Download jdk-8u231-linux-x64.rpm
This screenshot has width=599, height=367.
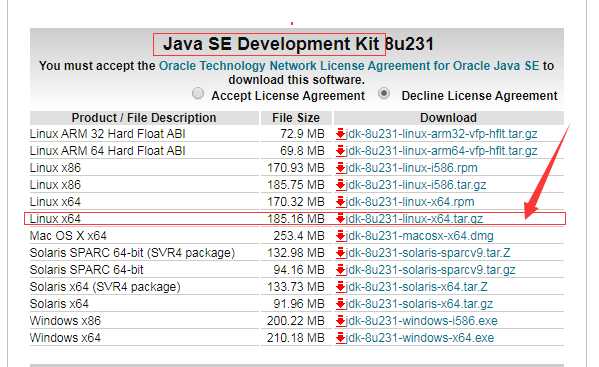coord(410,202)
